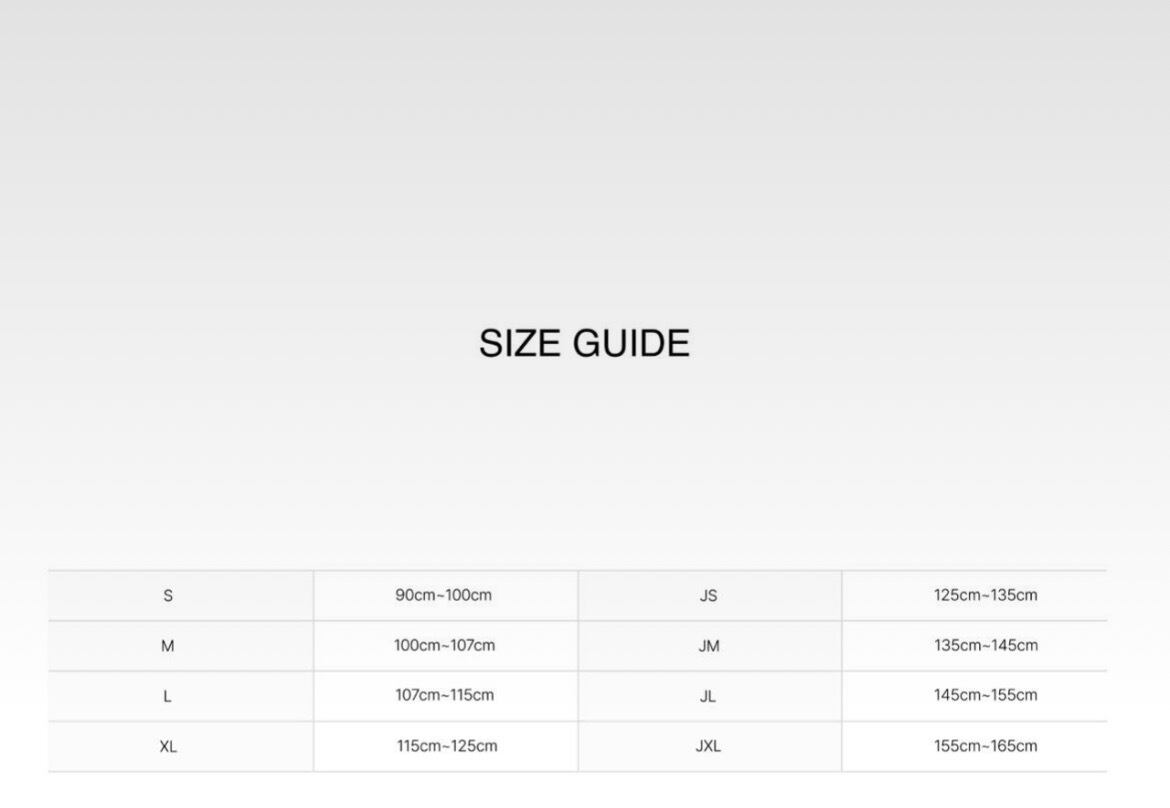Select the JS size label cell
This screenshot has width=1170, height=808.
(x=708, y=596)
